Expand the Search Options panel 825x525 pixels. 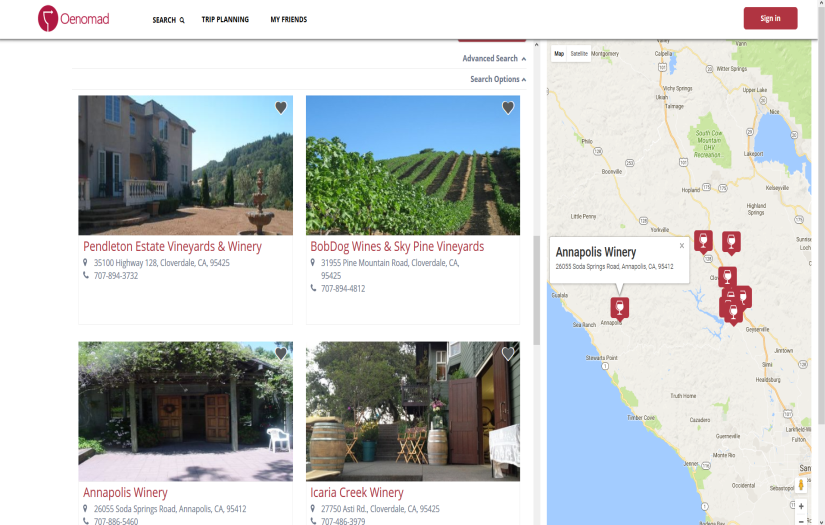pos(498,79)
